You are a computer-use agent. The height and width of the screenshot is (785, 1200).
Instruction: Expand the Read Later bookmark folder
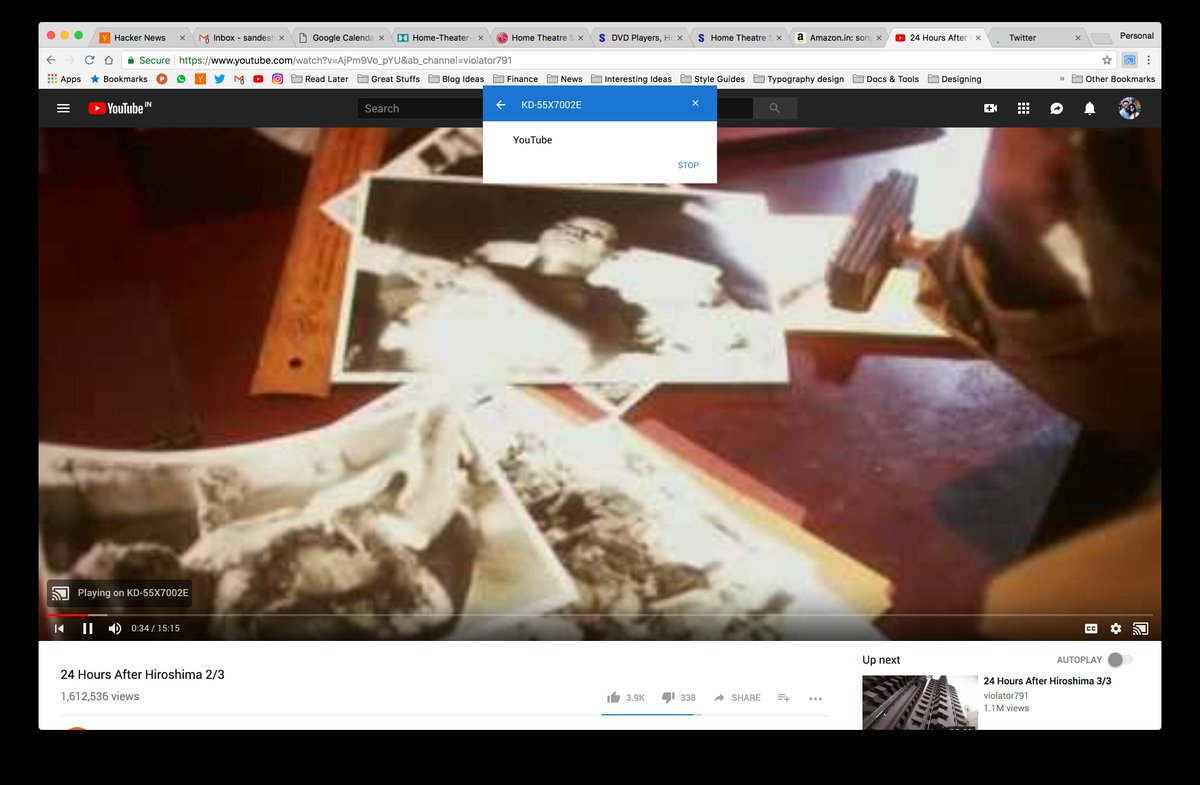click(x=319, y=79)
